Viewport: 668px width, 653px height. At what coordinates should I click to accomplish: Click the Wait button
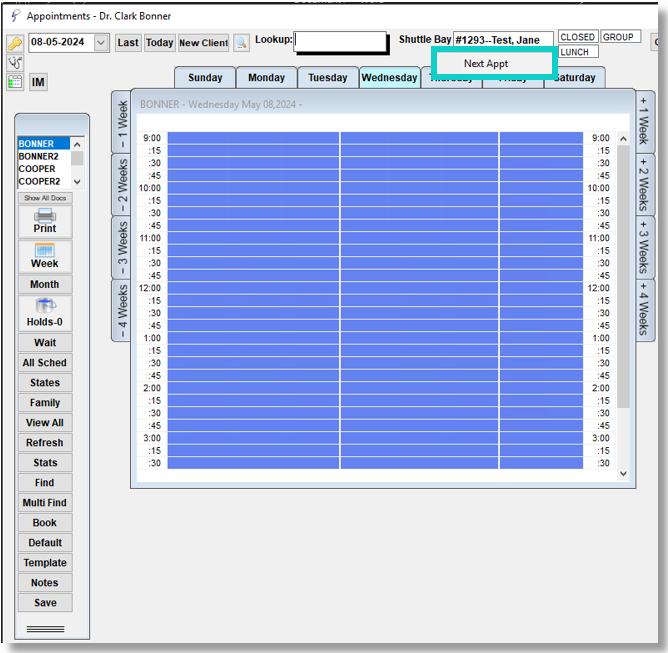point(45,342)
